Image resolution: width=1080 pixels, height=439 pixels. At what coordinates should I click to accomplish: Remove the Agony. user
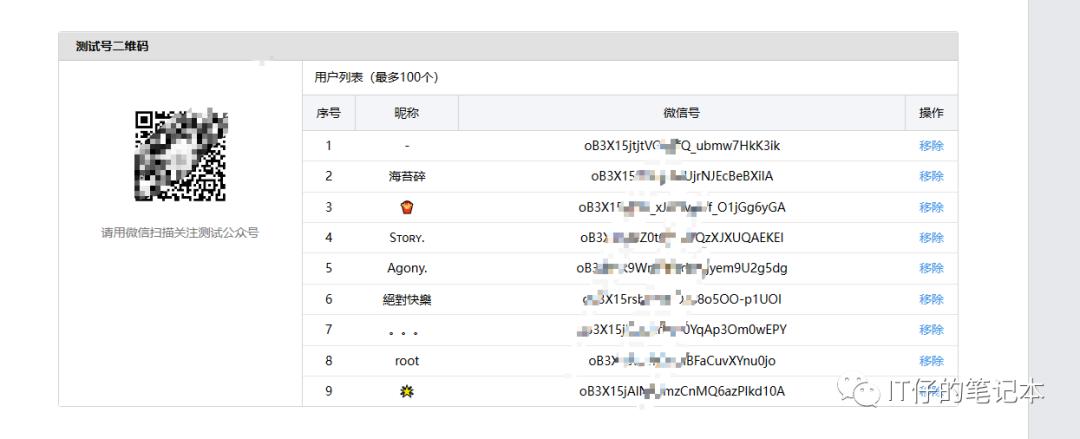point(931,268)
